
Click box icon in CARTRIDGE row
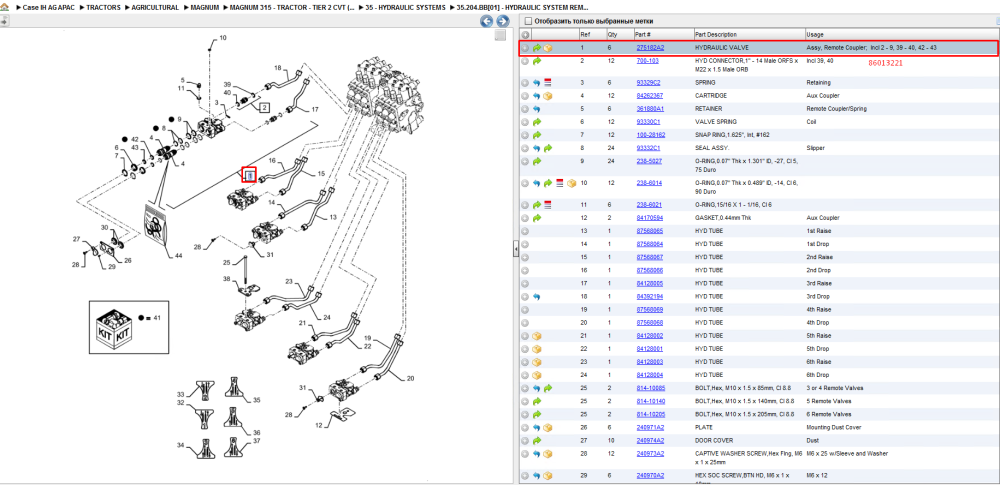pyautogui.click(x=548, y=96)
